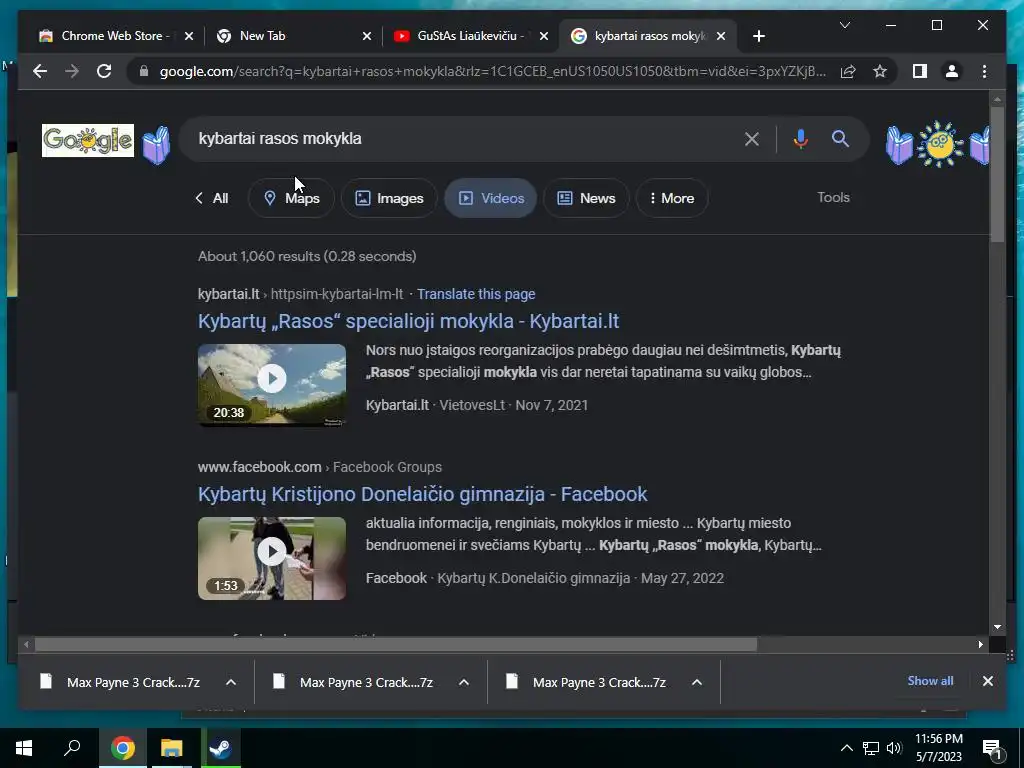Open Windows taskbar search
The image size is (1024, 768).
(72, 748)
